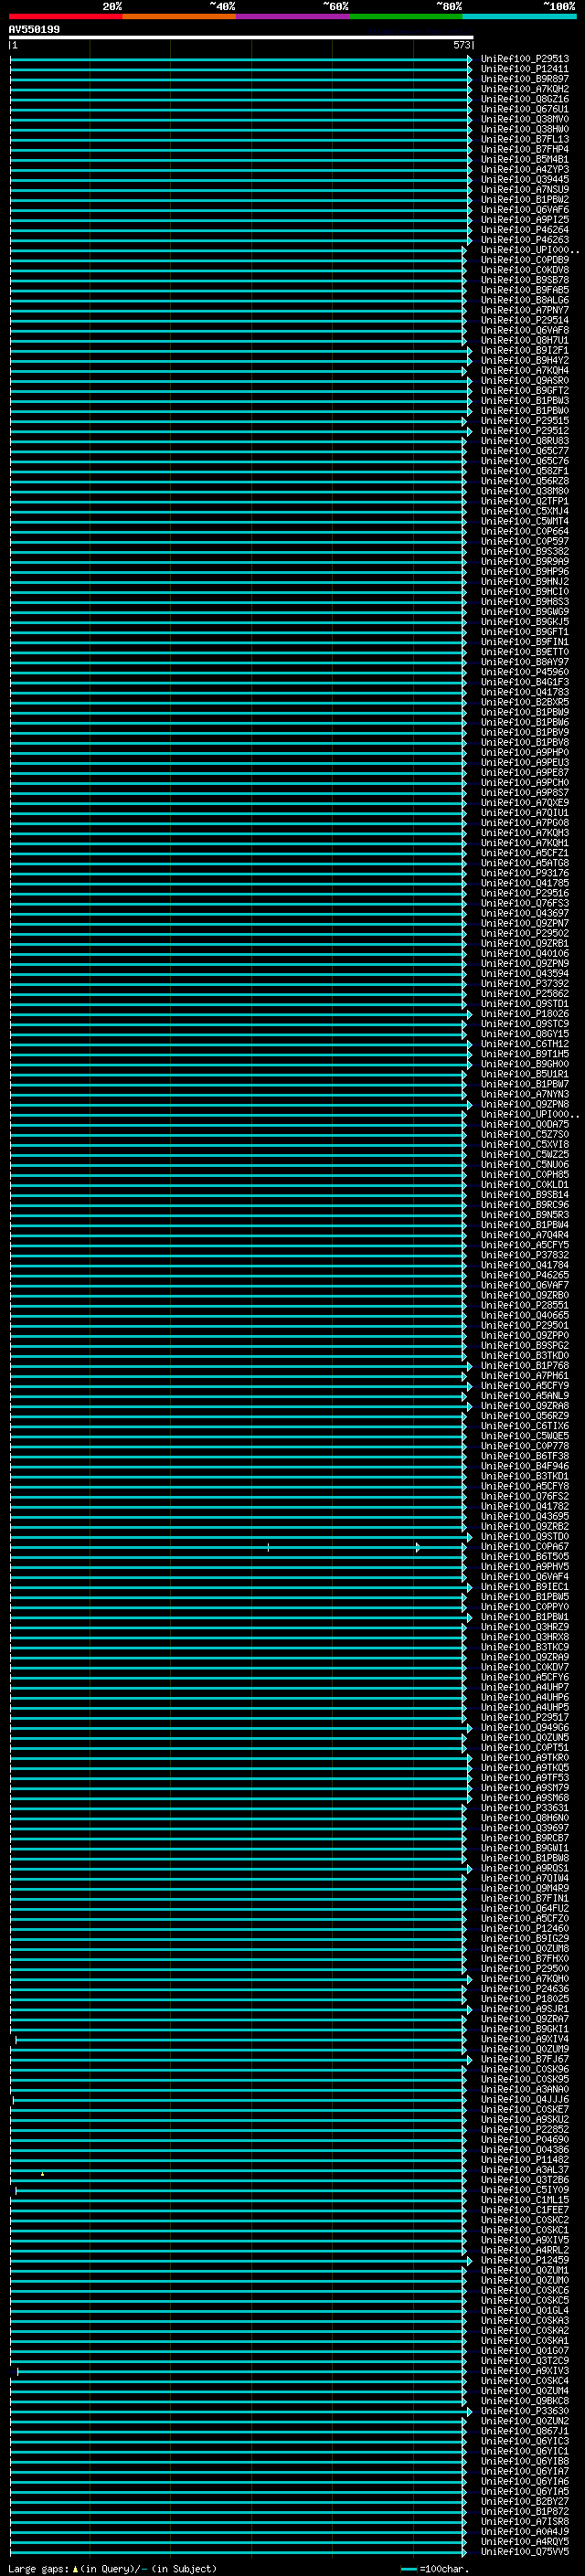Screen dimensions: 585x2576
Task: Click UniRef100_C1ML15 label
Action: pos(524,2200)
